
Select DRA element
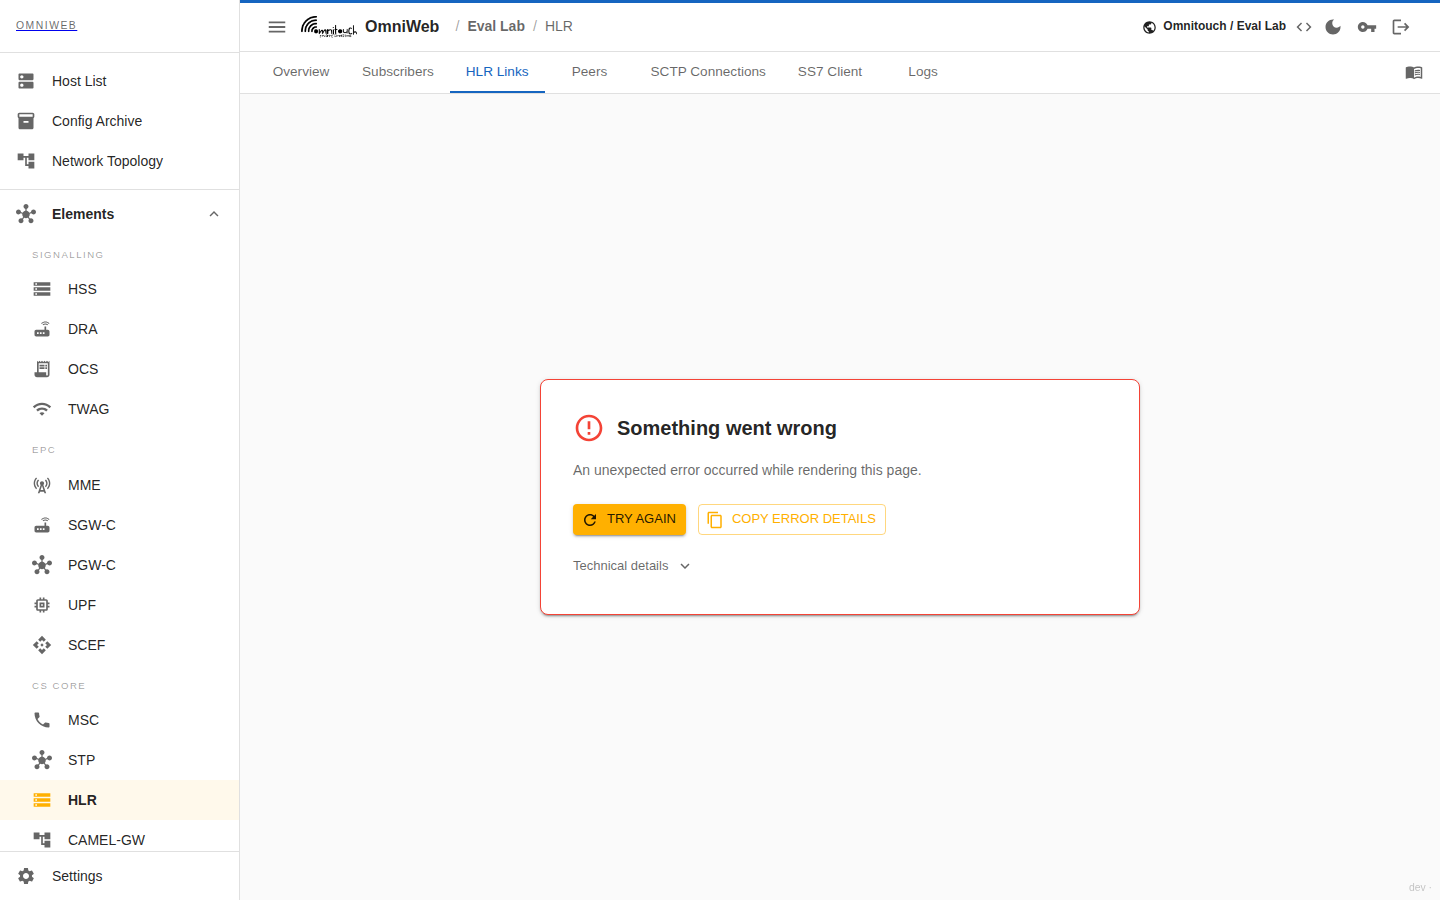pyautogui.click(x=120, y=329)
